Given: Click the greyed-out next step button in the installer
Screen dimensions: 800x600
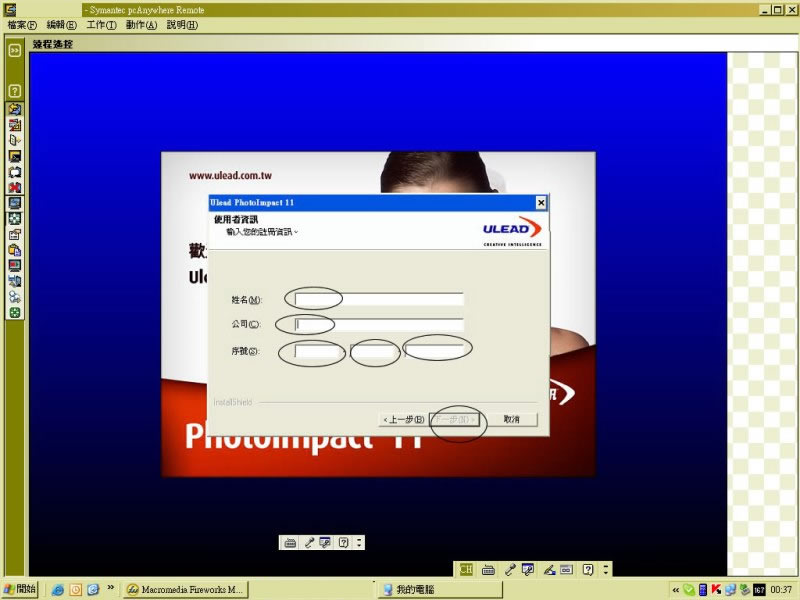Looking at the screenshot, I should click(455, 419).
